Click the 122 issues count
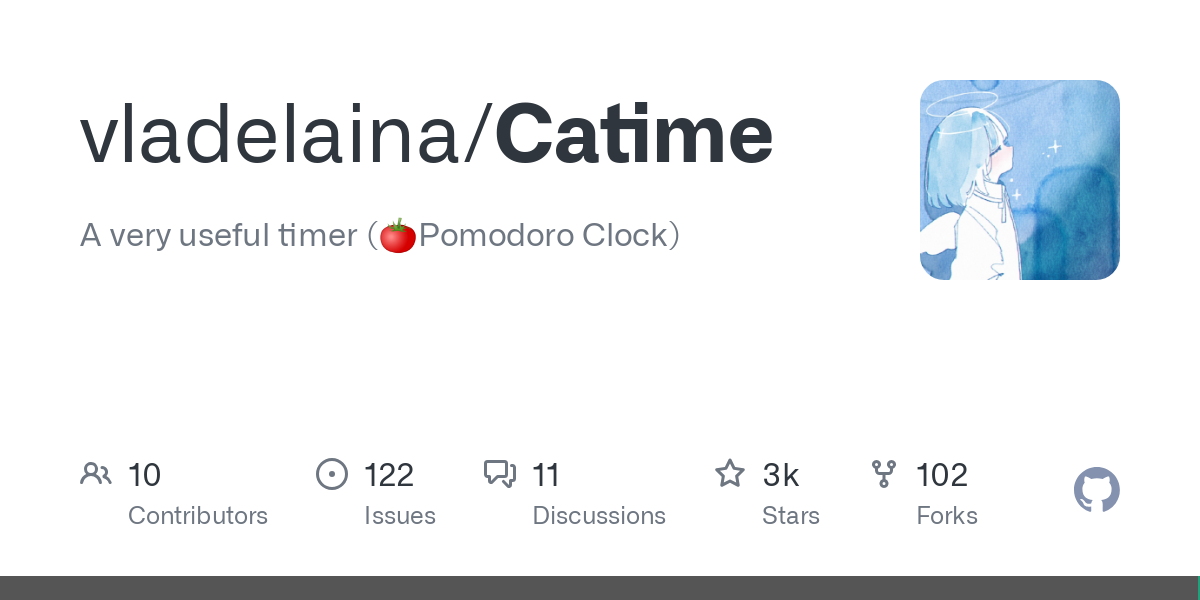 click(x=389, y=475)
